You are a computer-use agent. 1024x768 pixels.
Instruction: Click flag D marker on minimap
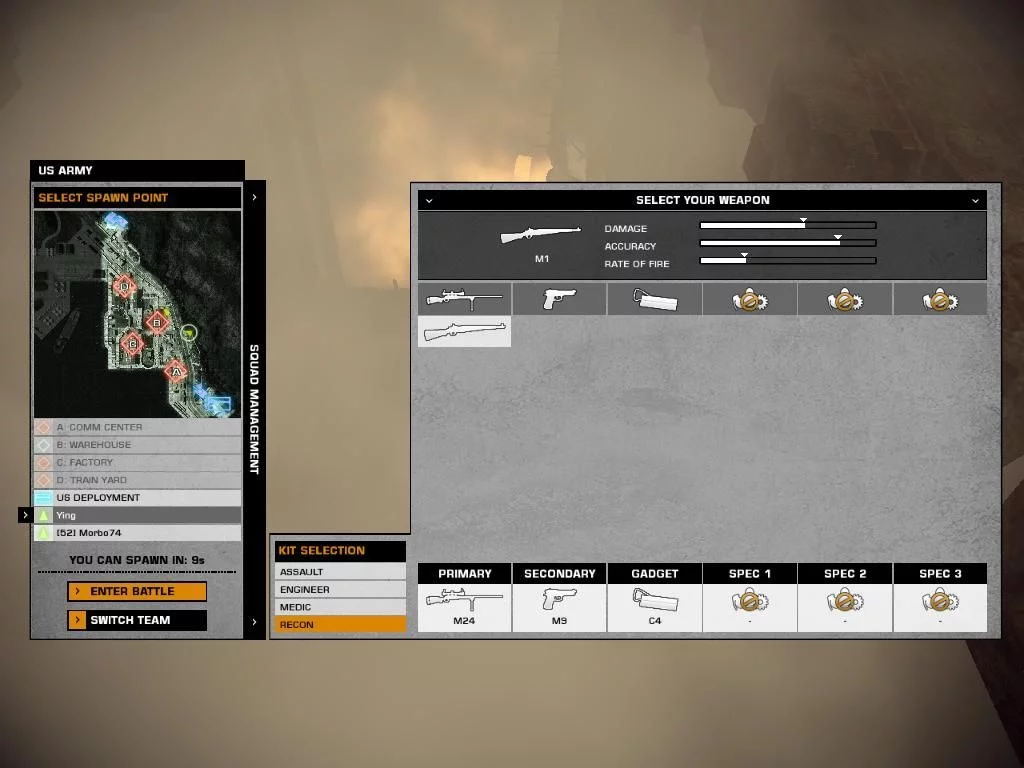click(x=125, y=286)
